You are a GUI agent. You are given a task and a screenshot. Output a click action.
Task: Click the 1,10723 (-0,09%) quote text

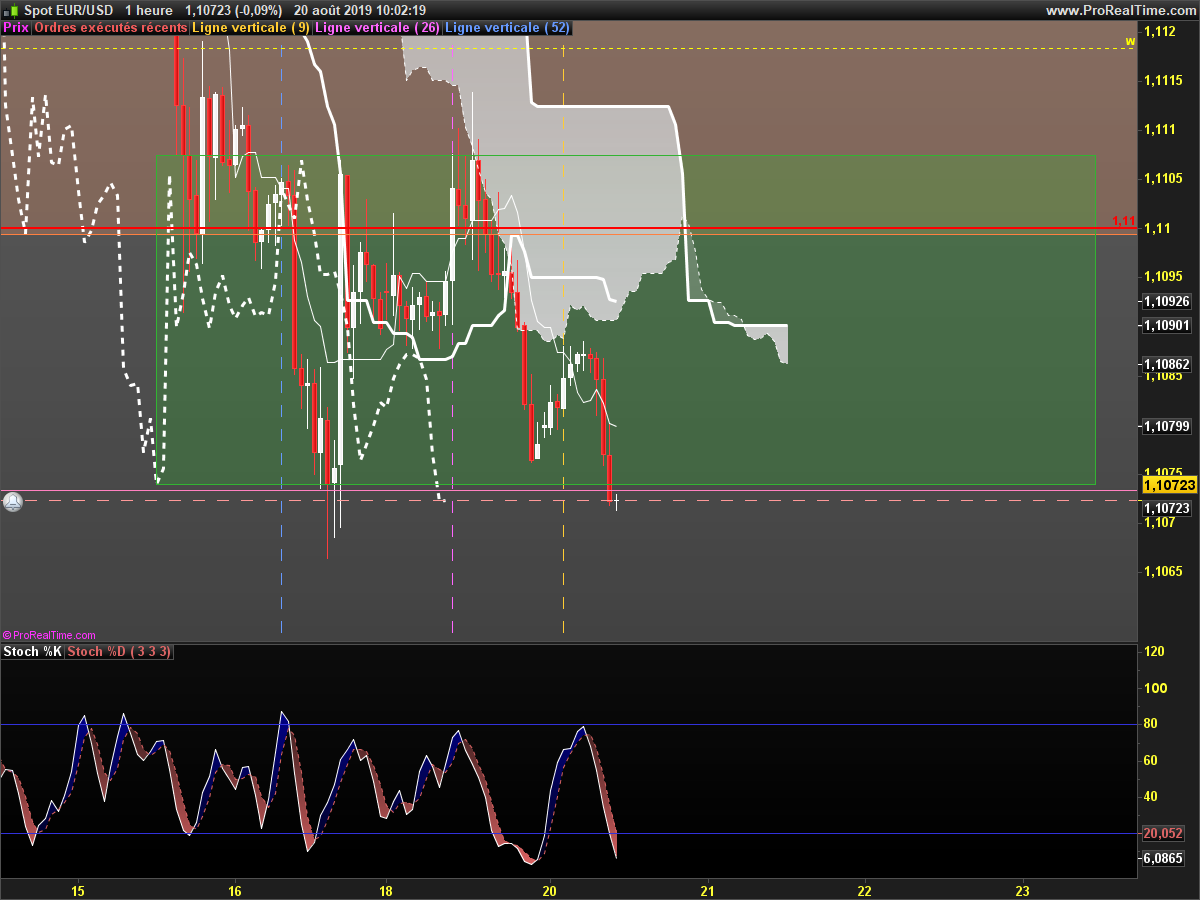[234, 10]
